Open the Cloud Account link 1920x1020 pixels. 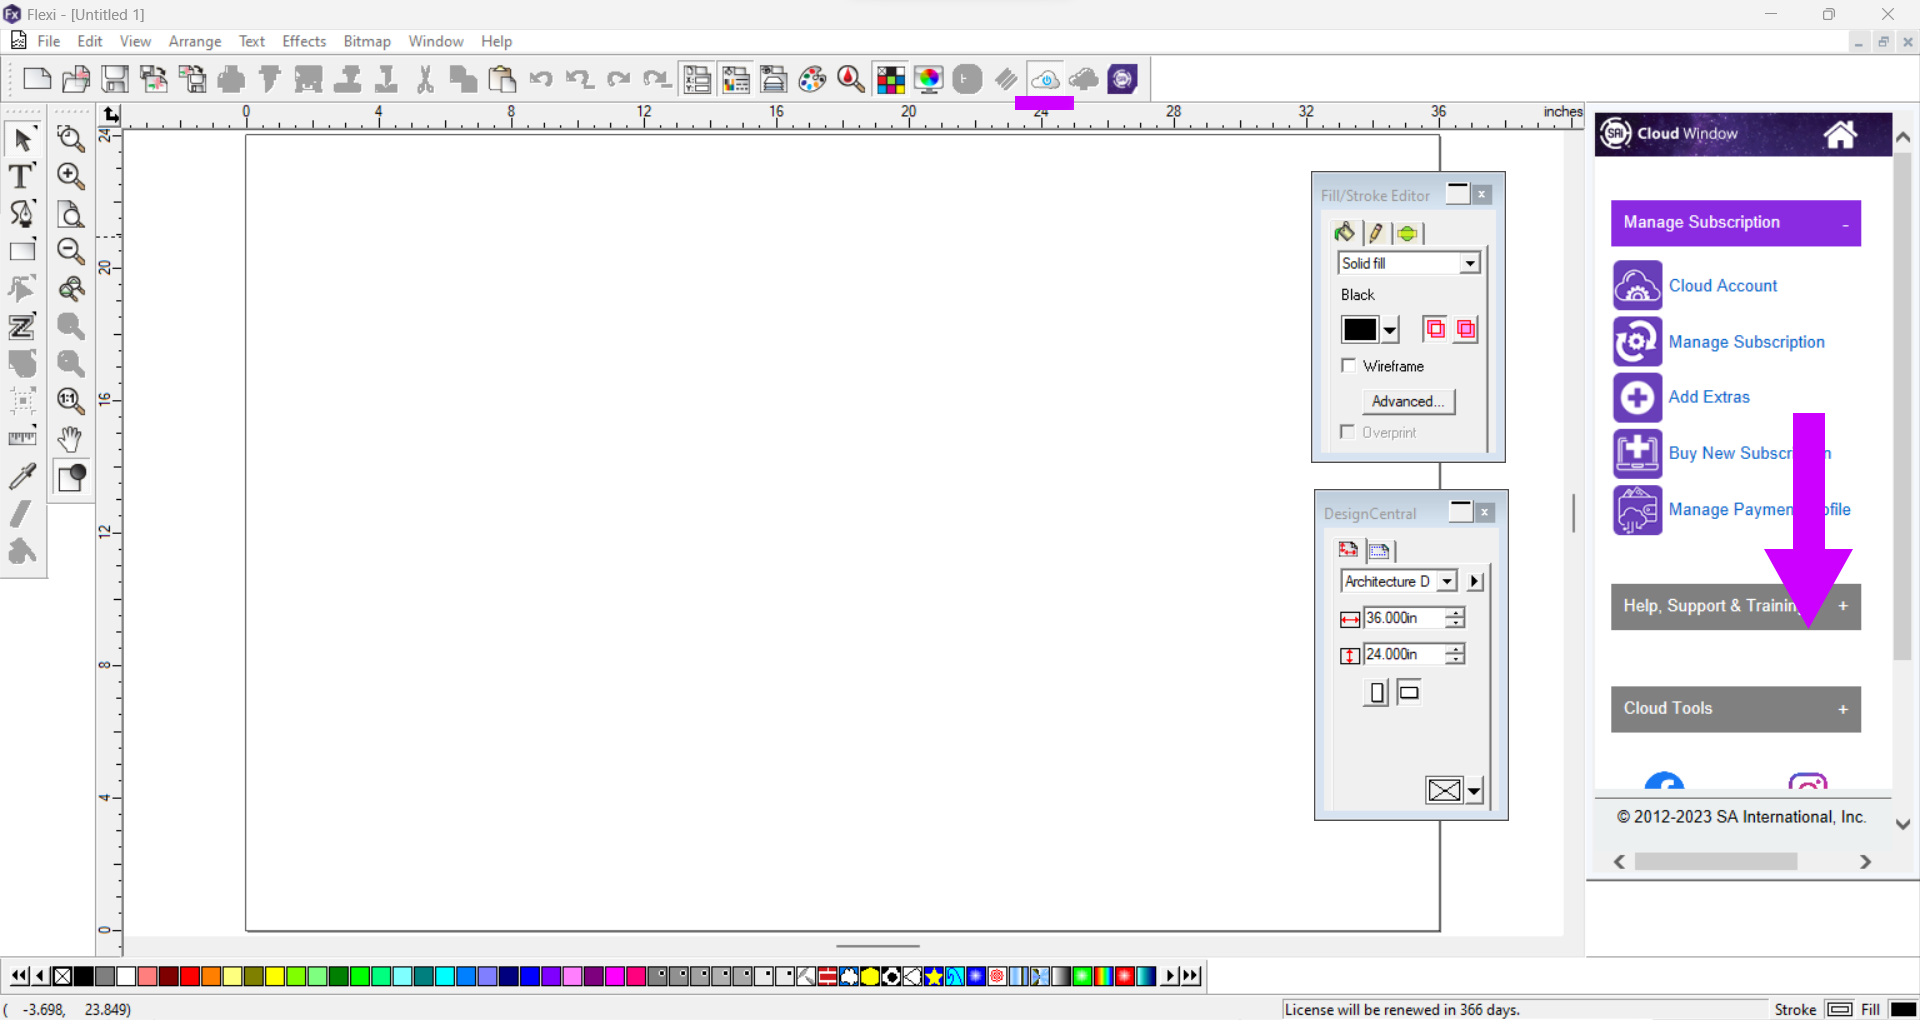(x=1722, y=286)
